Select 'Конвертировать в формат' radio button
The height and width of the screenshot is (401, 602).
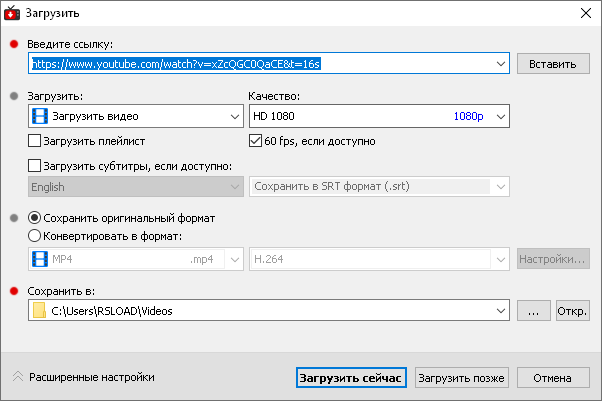[35, 236]
